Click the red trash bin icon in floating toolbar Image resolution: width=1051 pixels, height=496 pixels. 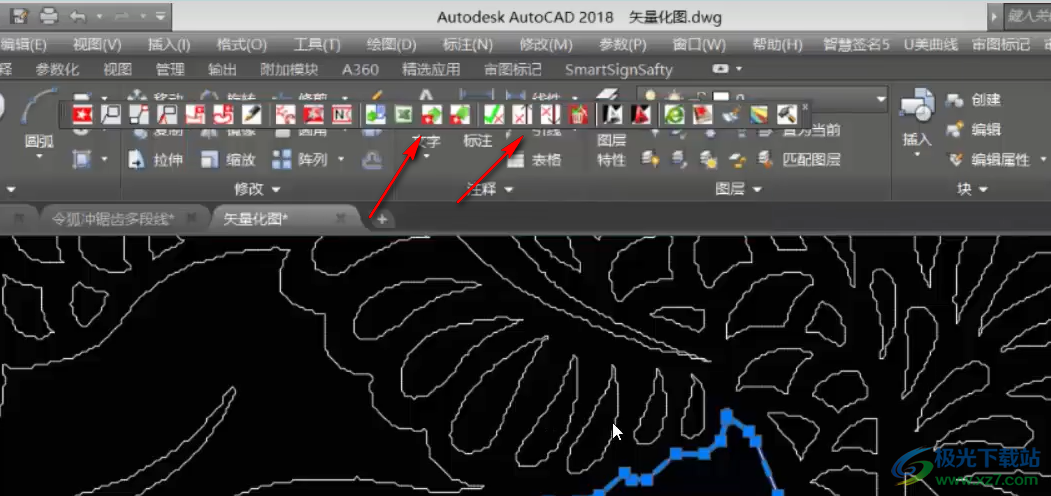click(578, 115)
